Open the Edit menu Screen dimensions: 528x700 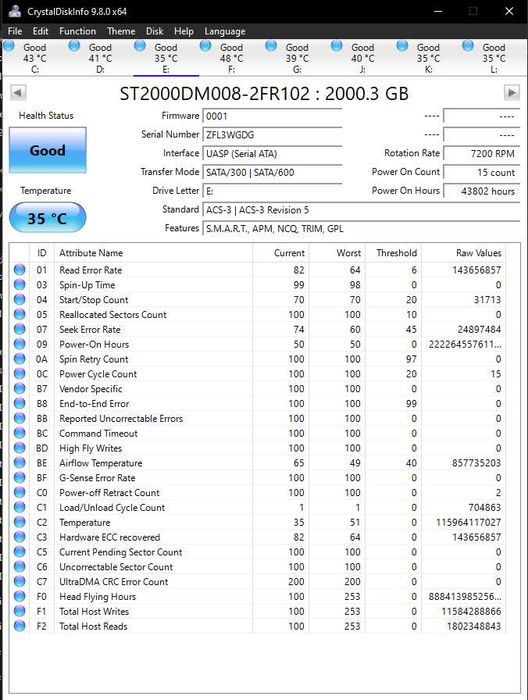(x=40, y=31)
